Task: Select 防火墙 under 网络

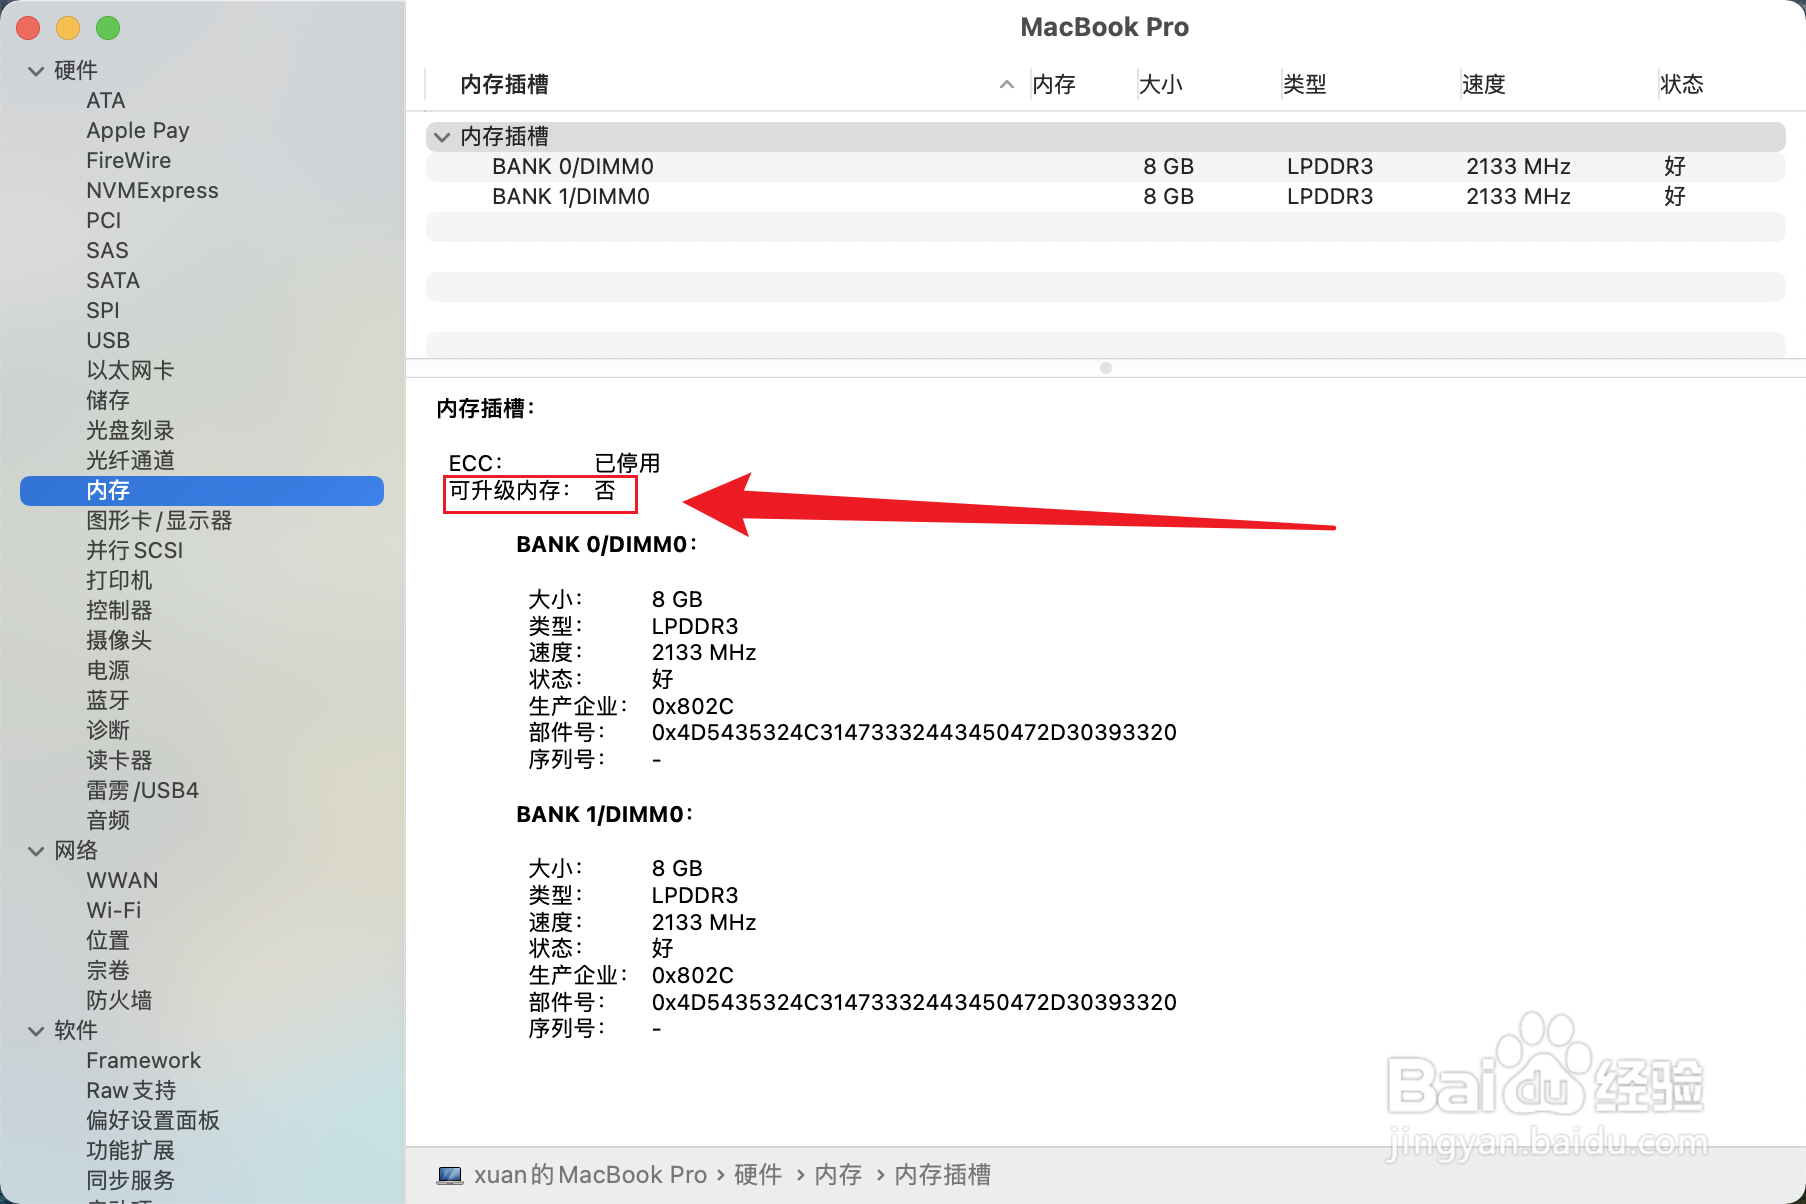Action: 119,1001
